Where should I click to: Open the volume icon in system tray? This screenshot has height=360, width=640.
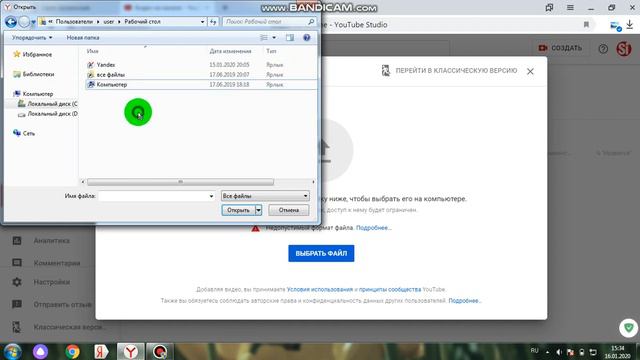coord(559,352)
